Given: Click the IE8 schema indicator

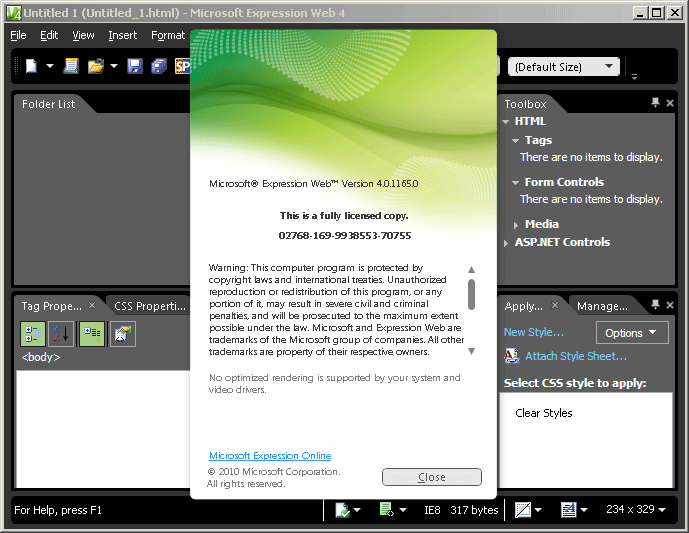Looking at the screenshot, I should (432, 510).
